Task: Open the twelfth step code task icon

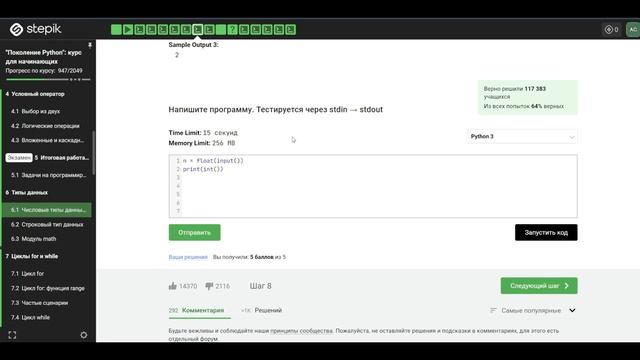Action: tap(244, 29)
